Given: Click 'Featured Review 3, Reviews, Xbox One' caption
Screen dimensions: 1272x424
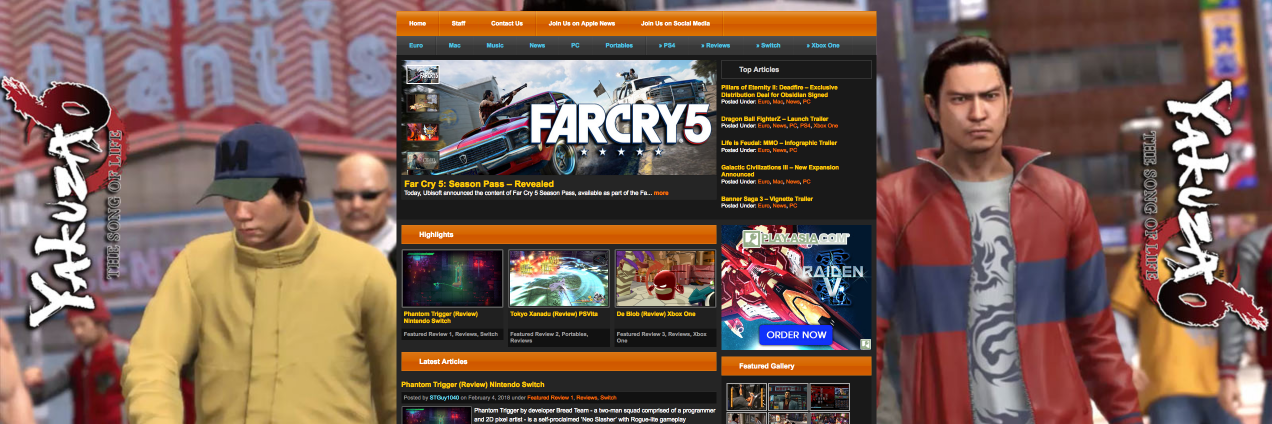Looking at the screenshot, I should [x=662, y=337].
